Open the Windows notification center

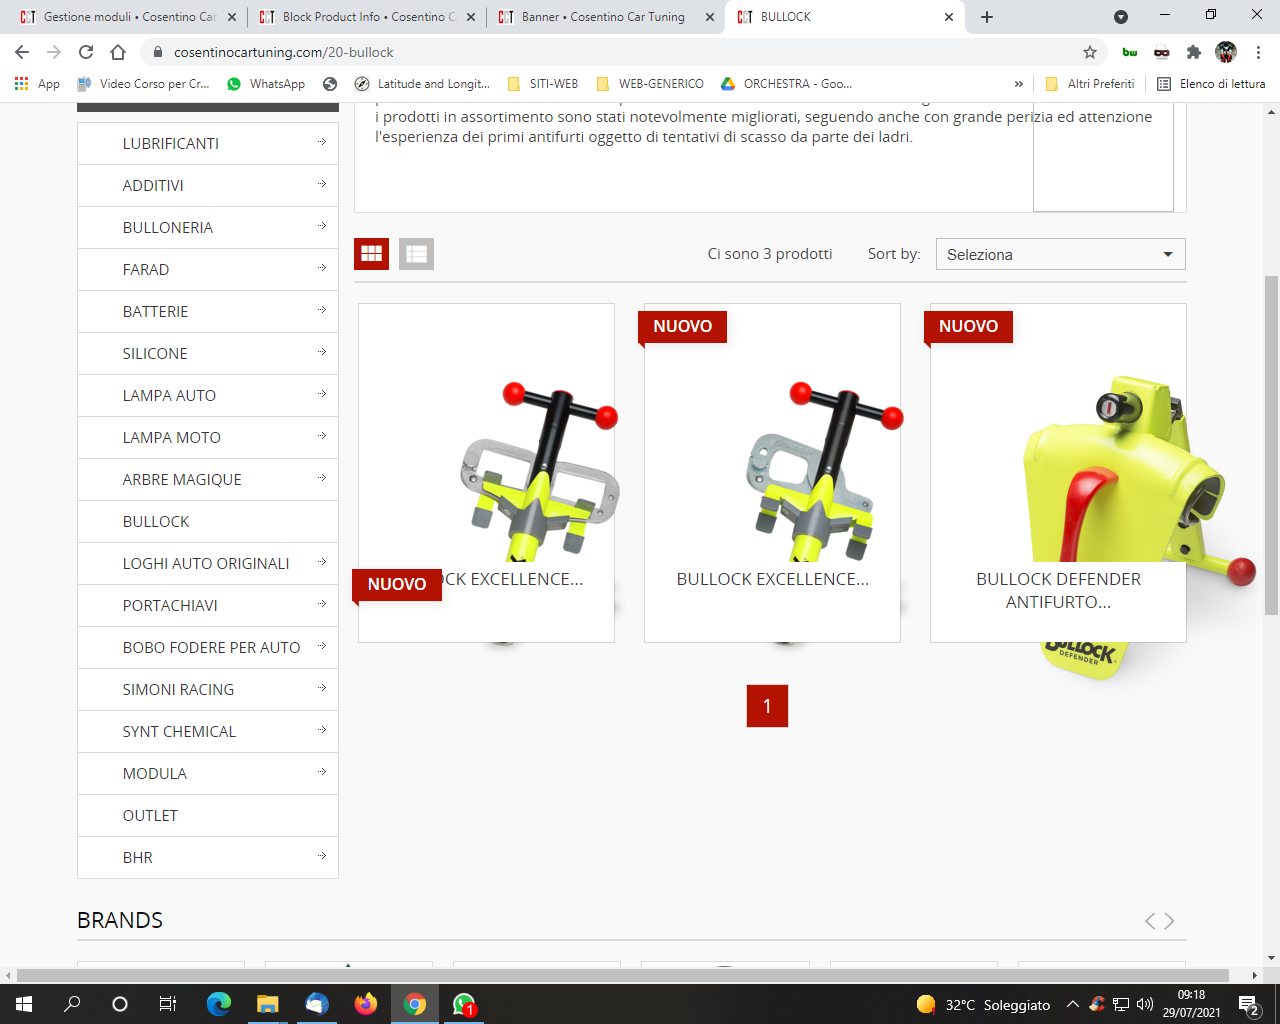1248,1004
